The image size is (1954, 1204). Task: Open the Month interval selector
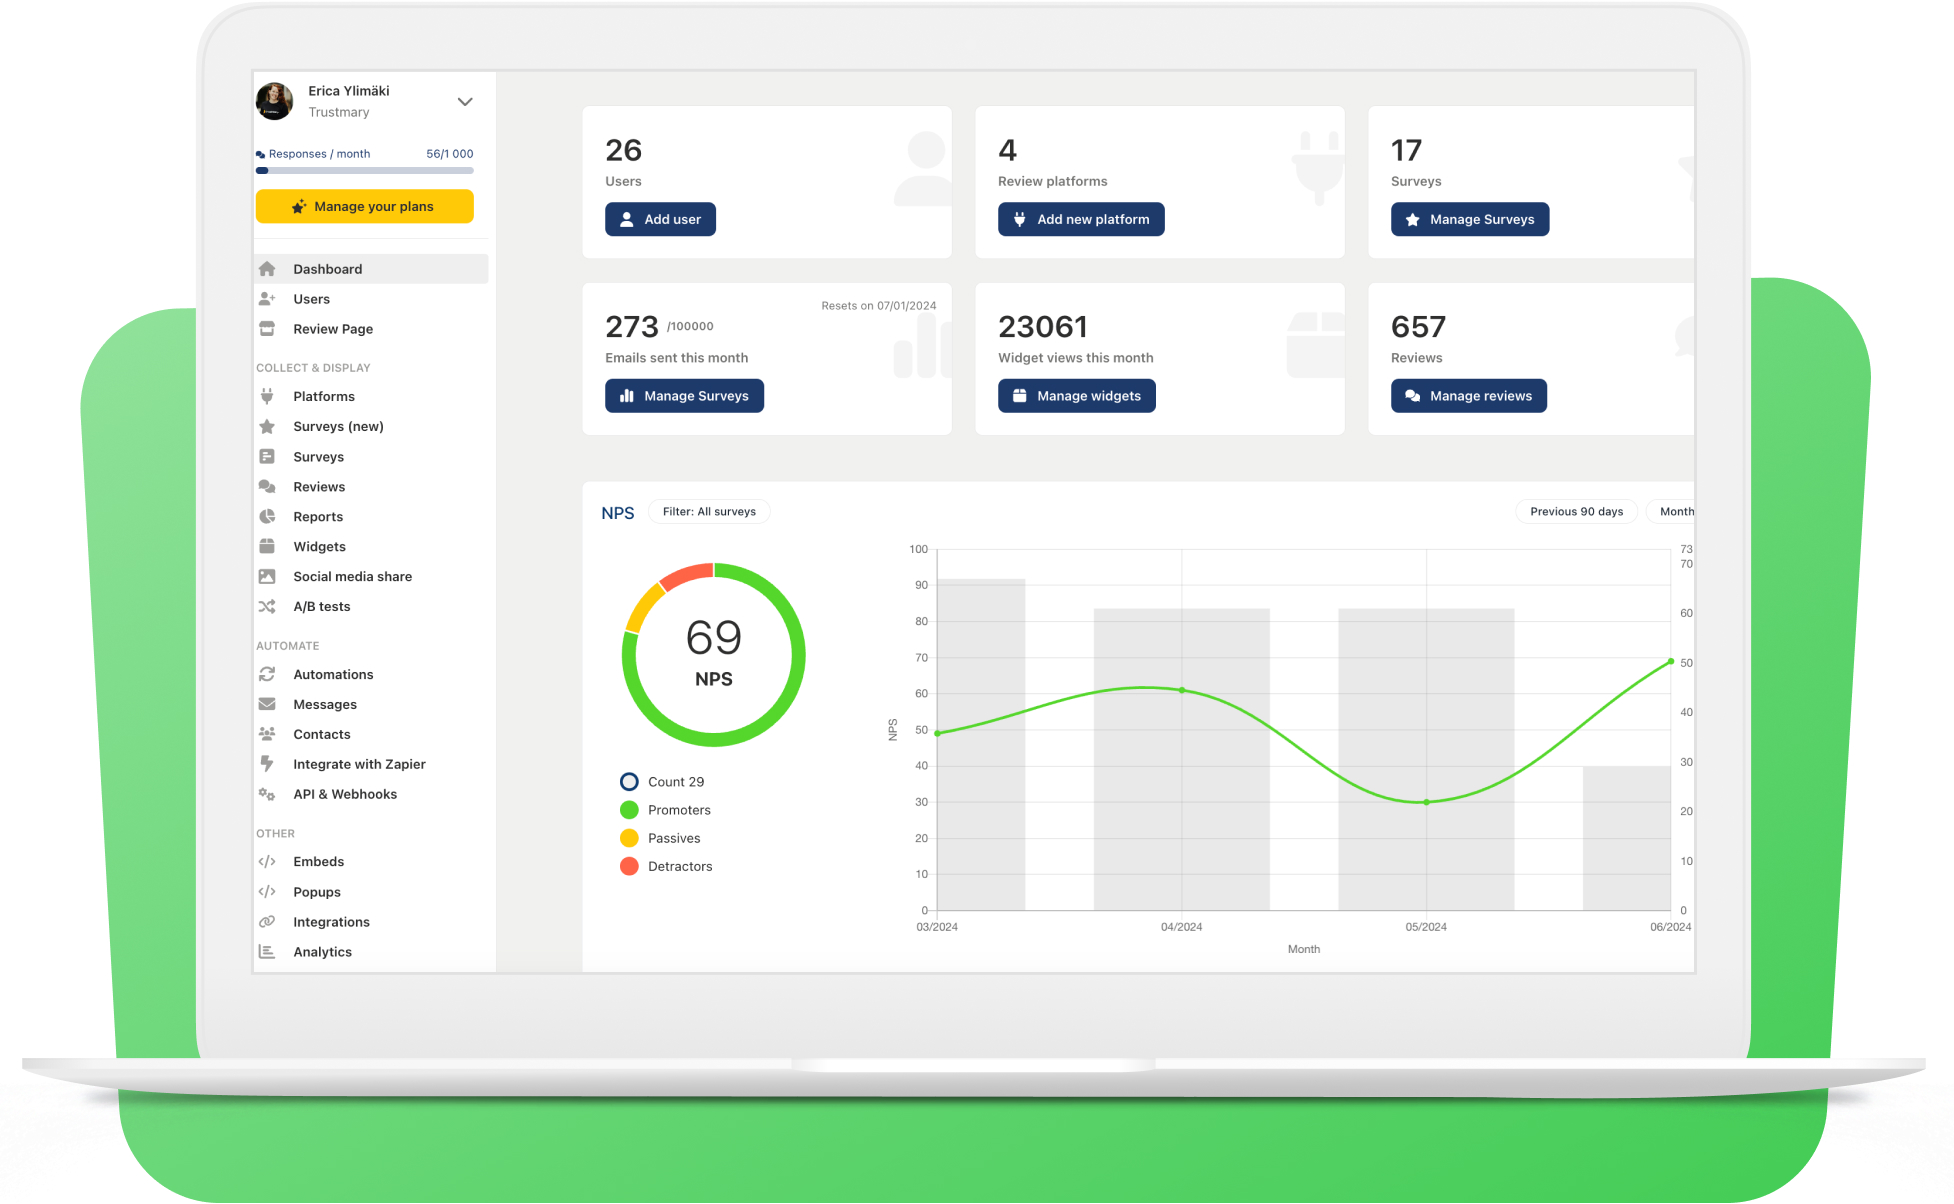[1679, 511]
